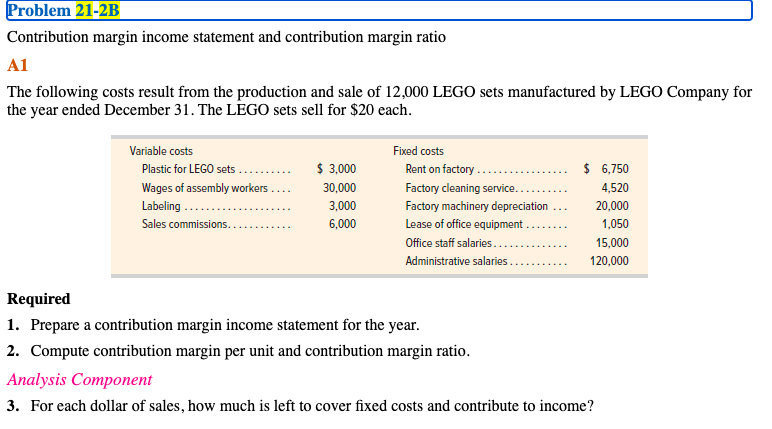Click the 'Fixed costs' table header
Screen dimensions: 772x429
tap(418, 151)
